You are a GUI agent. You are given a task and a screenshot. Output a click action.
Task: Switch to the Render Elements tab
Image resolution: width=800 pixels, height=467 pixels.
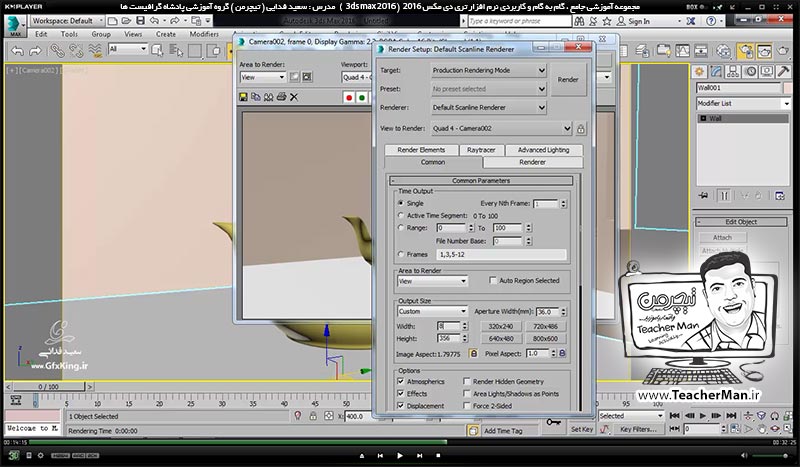pos(421,150)
